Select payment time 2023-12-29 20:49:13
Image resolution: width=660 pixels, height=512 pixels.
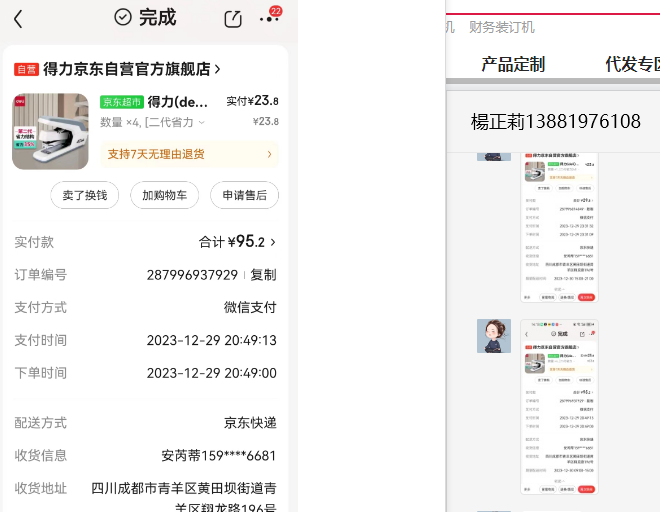[212, 340]
